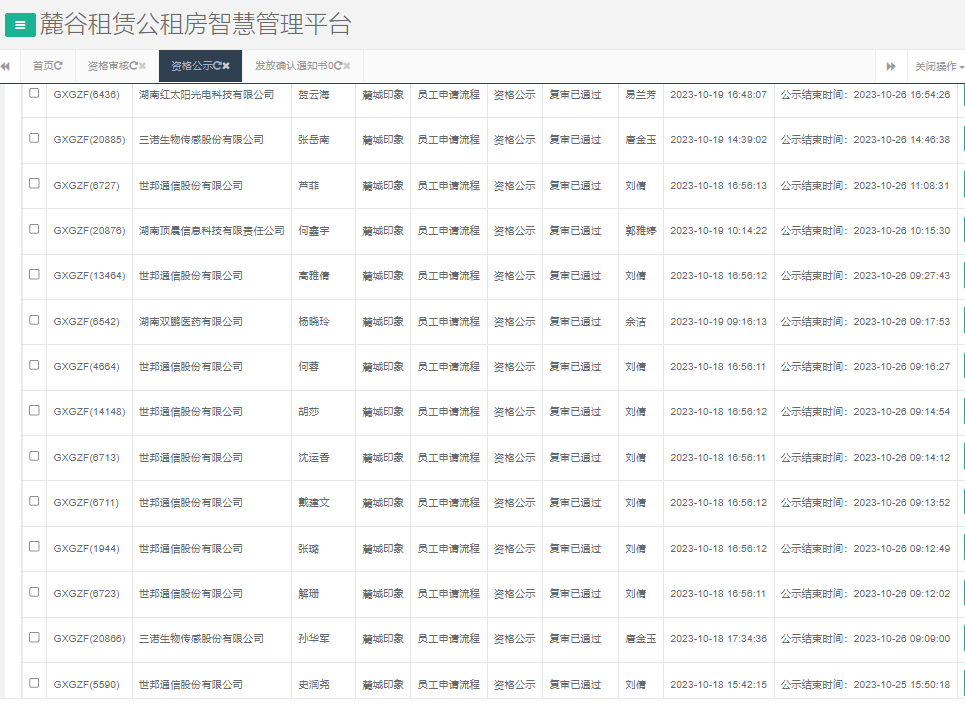This screenshot has width=965, height=704.
Task: Click the refresh icon on 资格审核 tab
Action: pyautogui.click(x=133, y=66)
